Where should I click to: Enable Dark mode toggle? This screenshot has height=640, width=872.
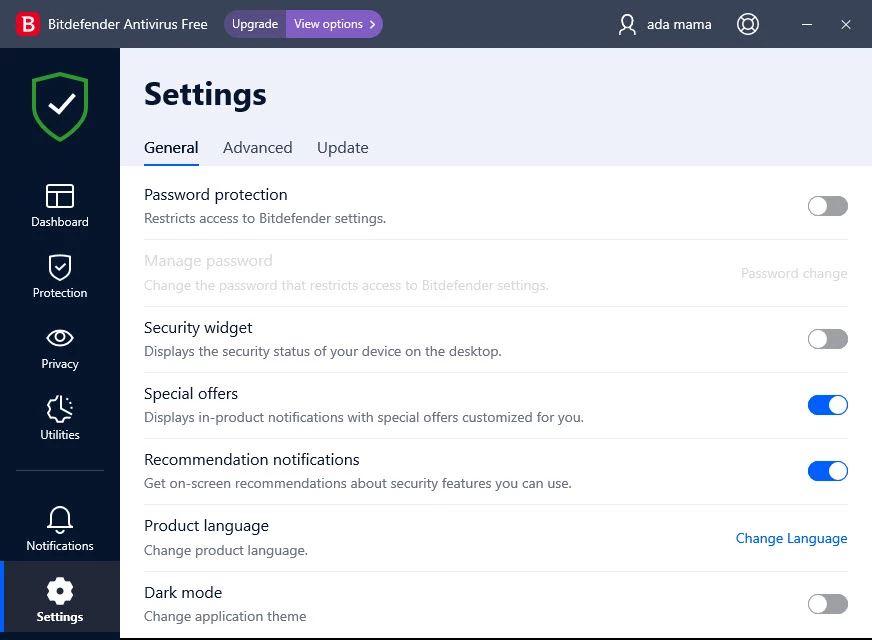coord(827,604)
